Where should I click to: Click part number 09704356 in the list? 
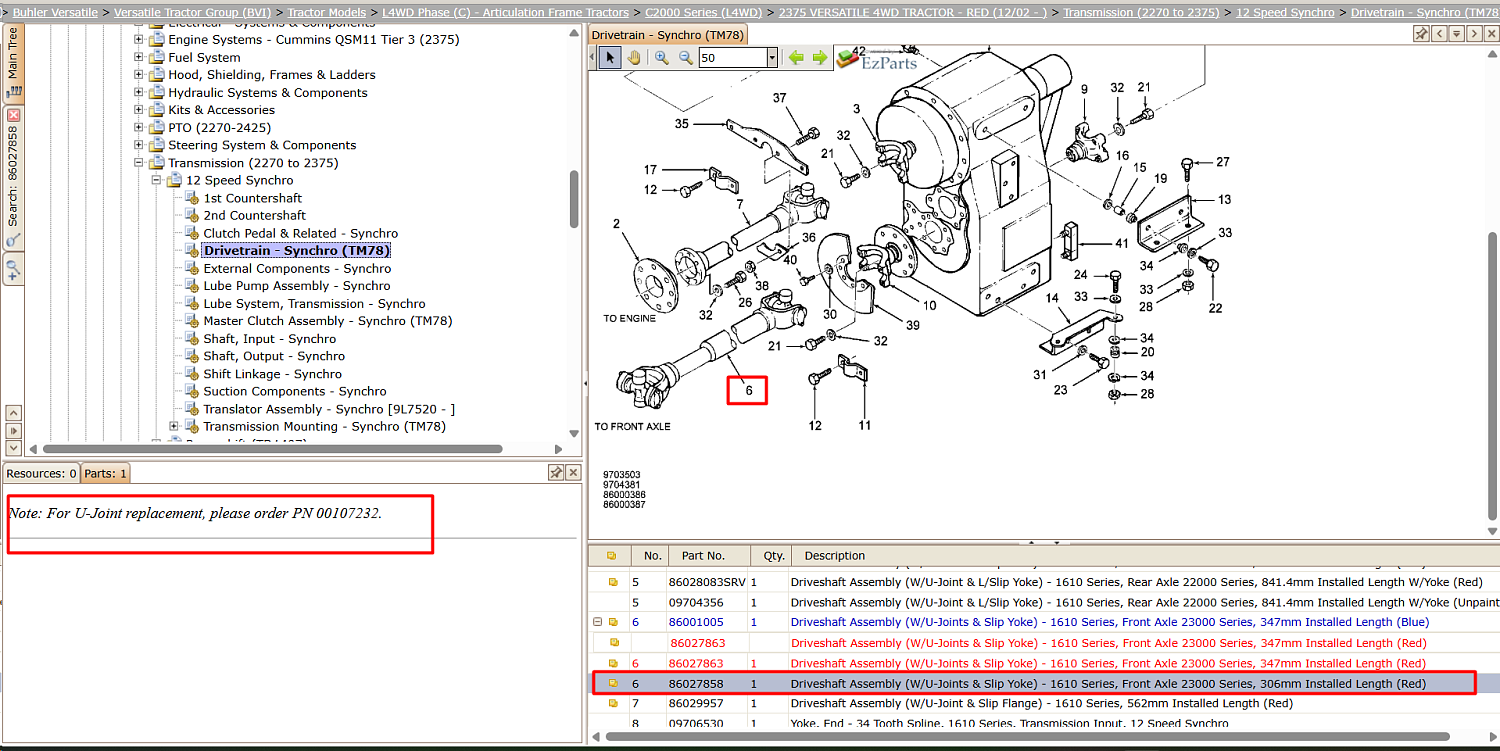696,602
